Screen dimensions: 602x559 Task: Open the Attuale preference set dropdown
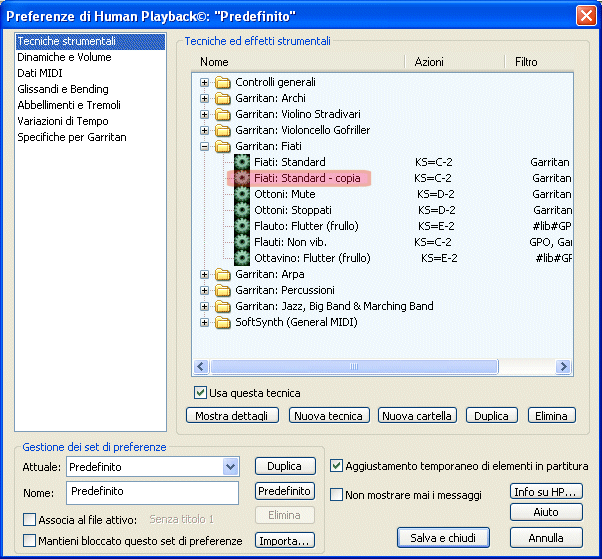pos(231,467)
